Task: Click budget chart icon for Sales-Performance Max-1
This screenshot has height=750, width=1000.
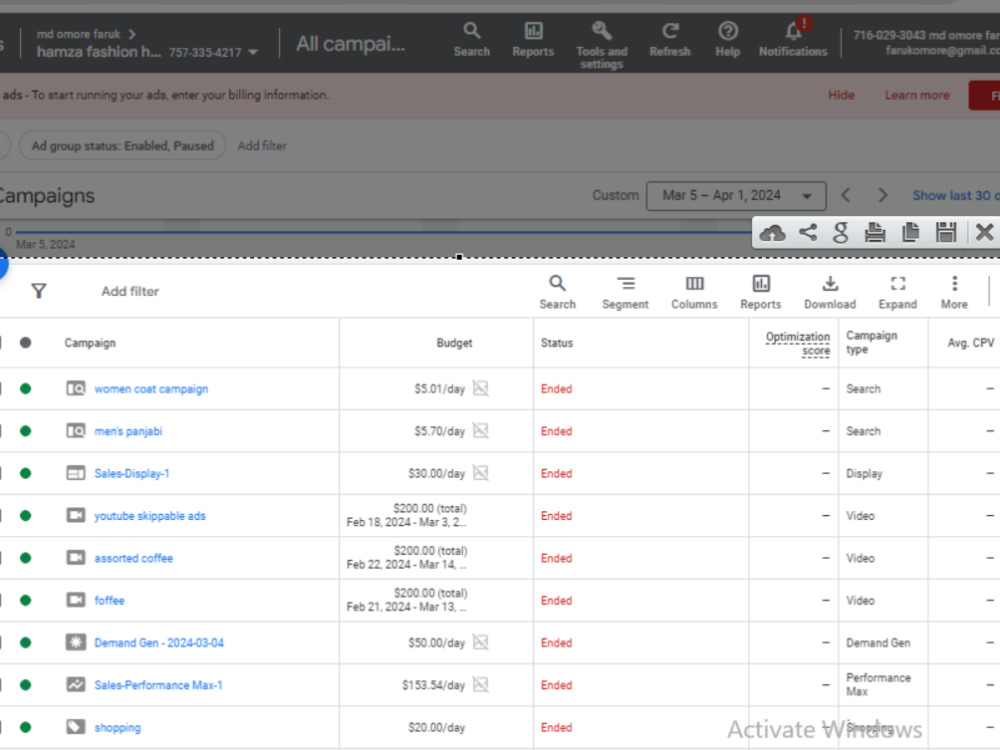Action: [x=481, y=684]
